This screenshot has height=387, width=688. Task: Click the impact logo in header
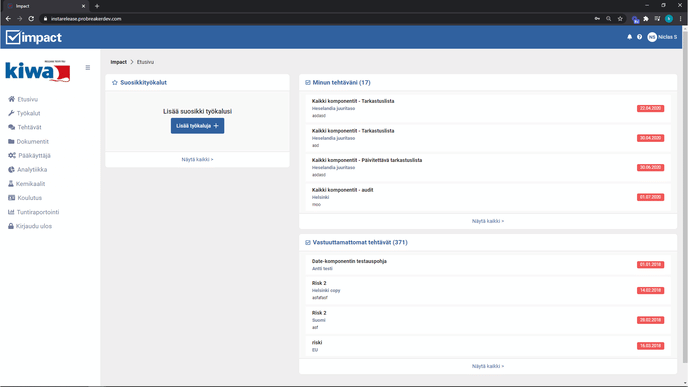pyautogui.click(x=34, y=37)
